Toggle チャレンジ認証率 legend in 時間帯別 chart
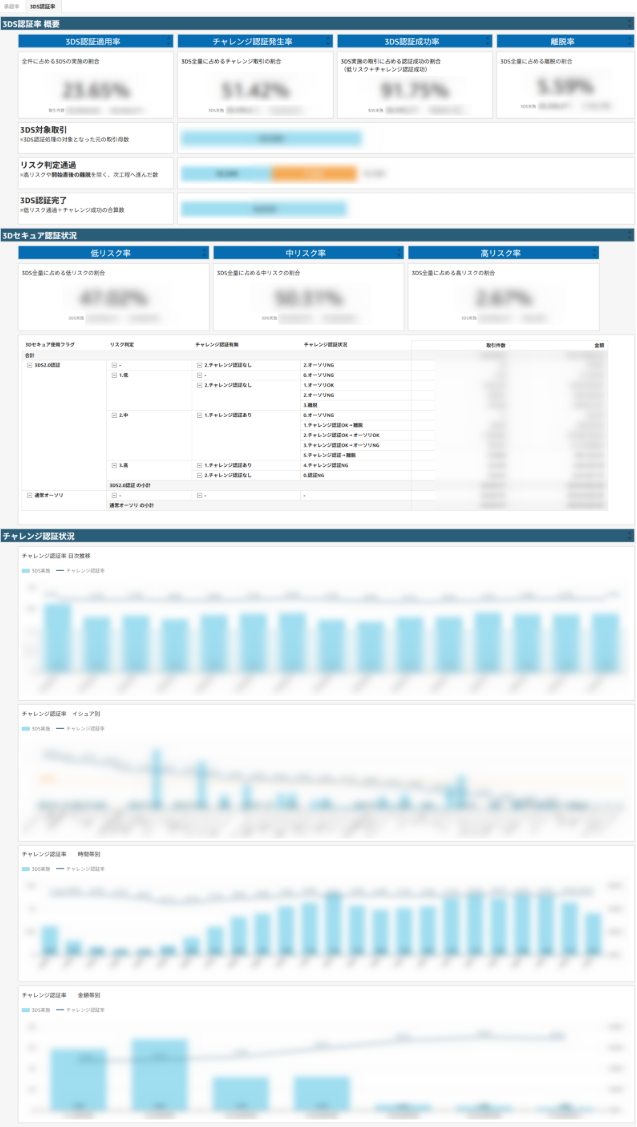 (x=80, y=869)
